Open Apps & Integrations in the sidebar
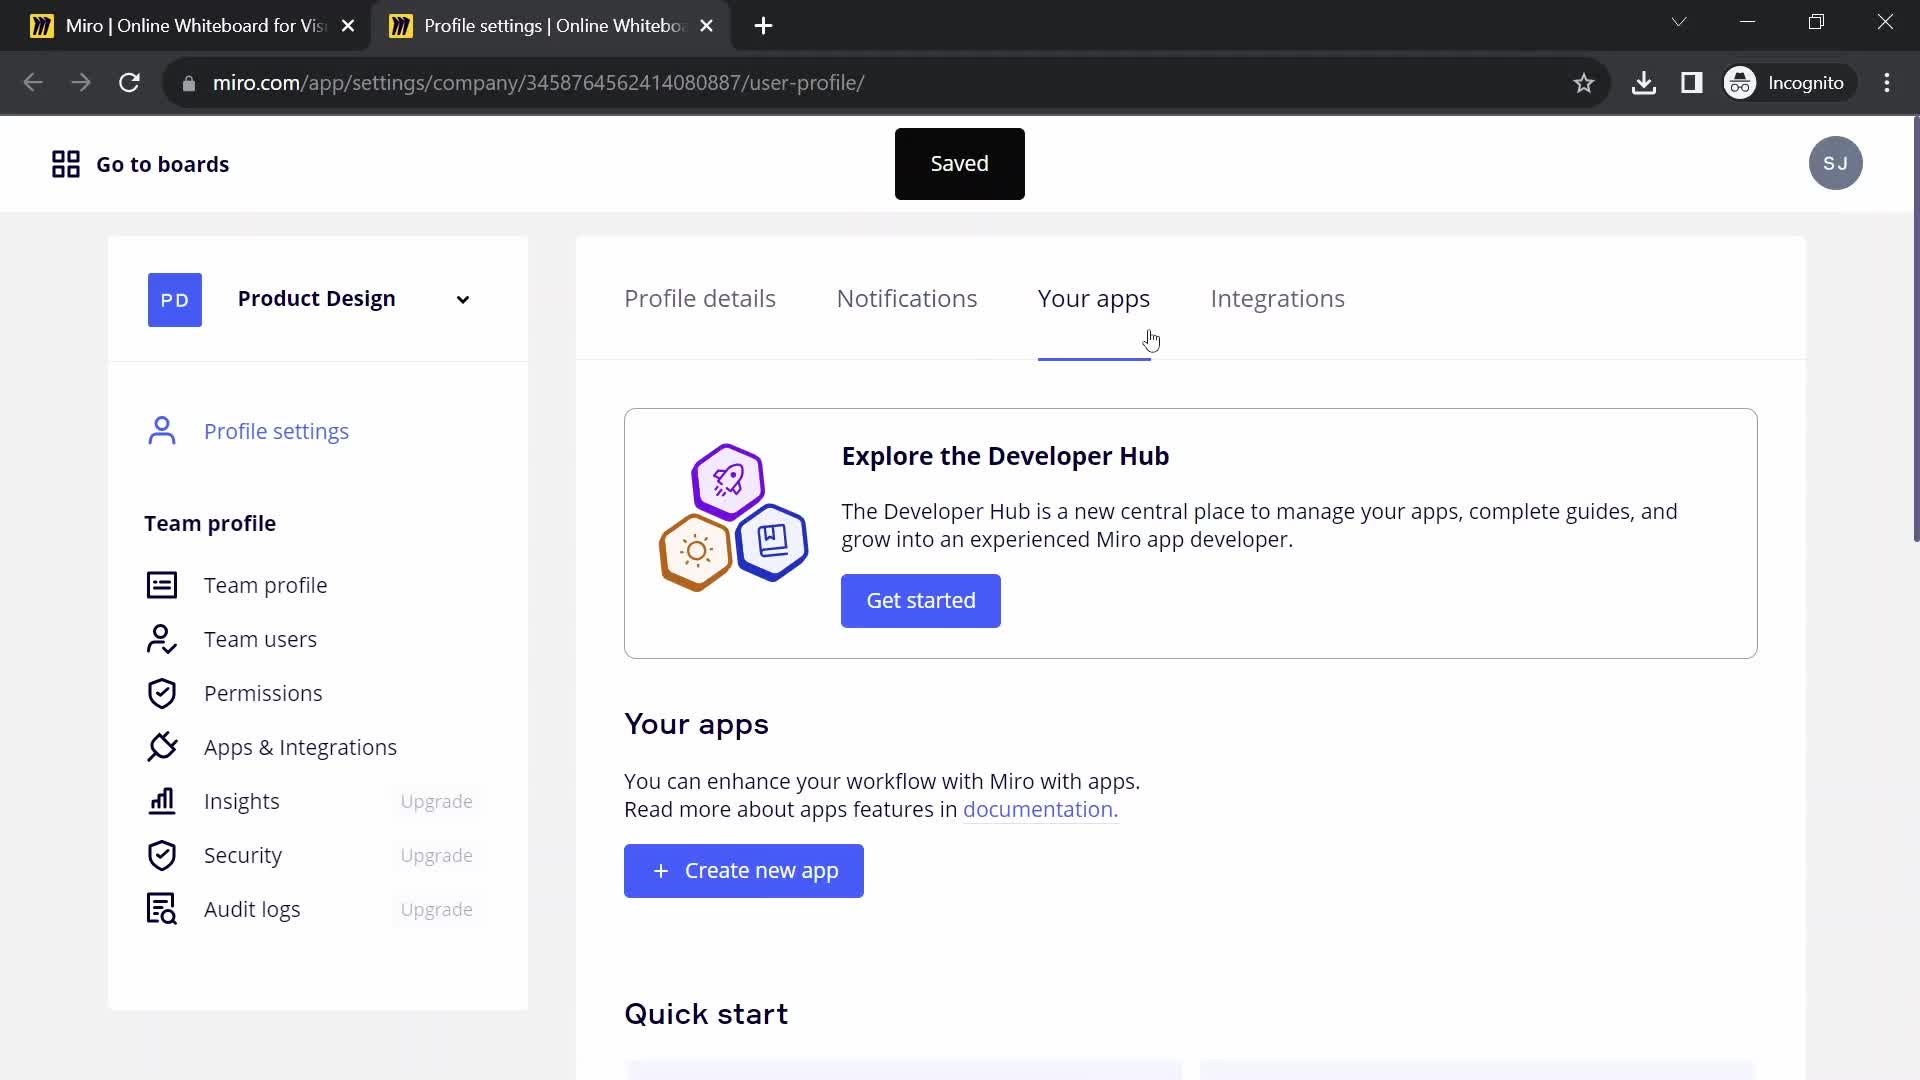This screenshot has width=1920, height=1080. click(300, 748)
